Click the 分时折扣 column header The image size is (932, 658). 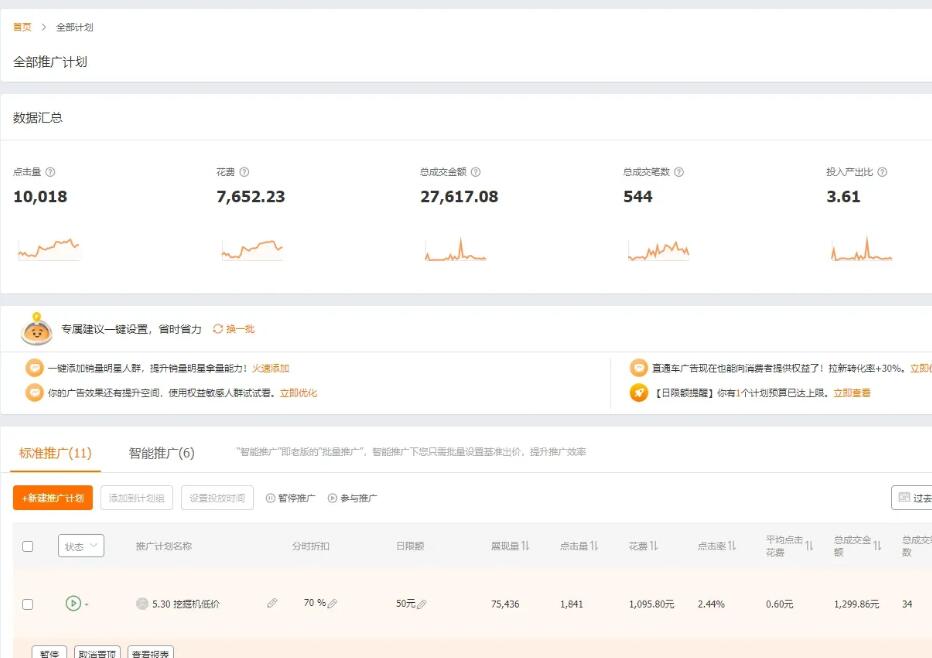[x=310, y=546]
